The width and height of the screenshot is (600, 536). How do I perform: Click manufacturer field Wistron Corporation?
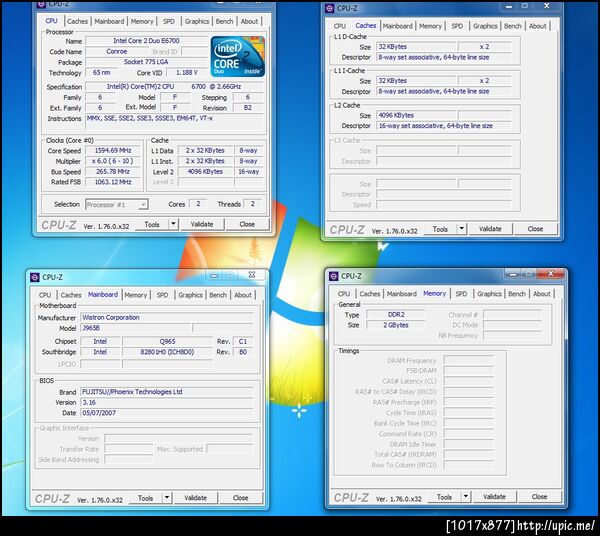[x=167, y=318]
